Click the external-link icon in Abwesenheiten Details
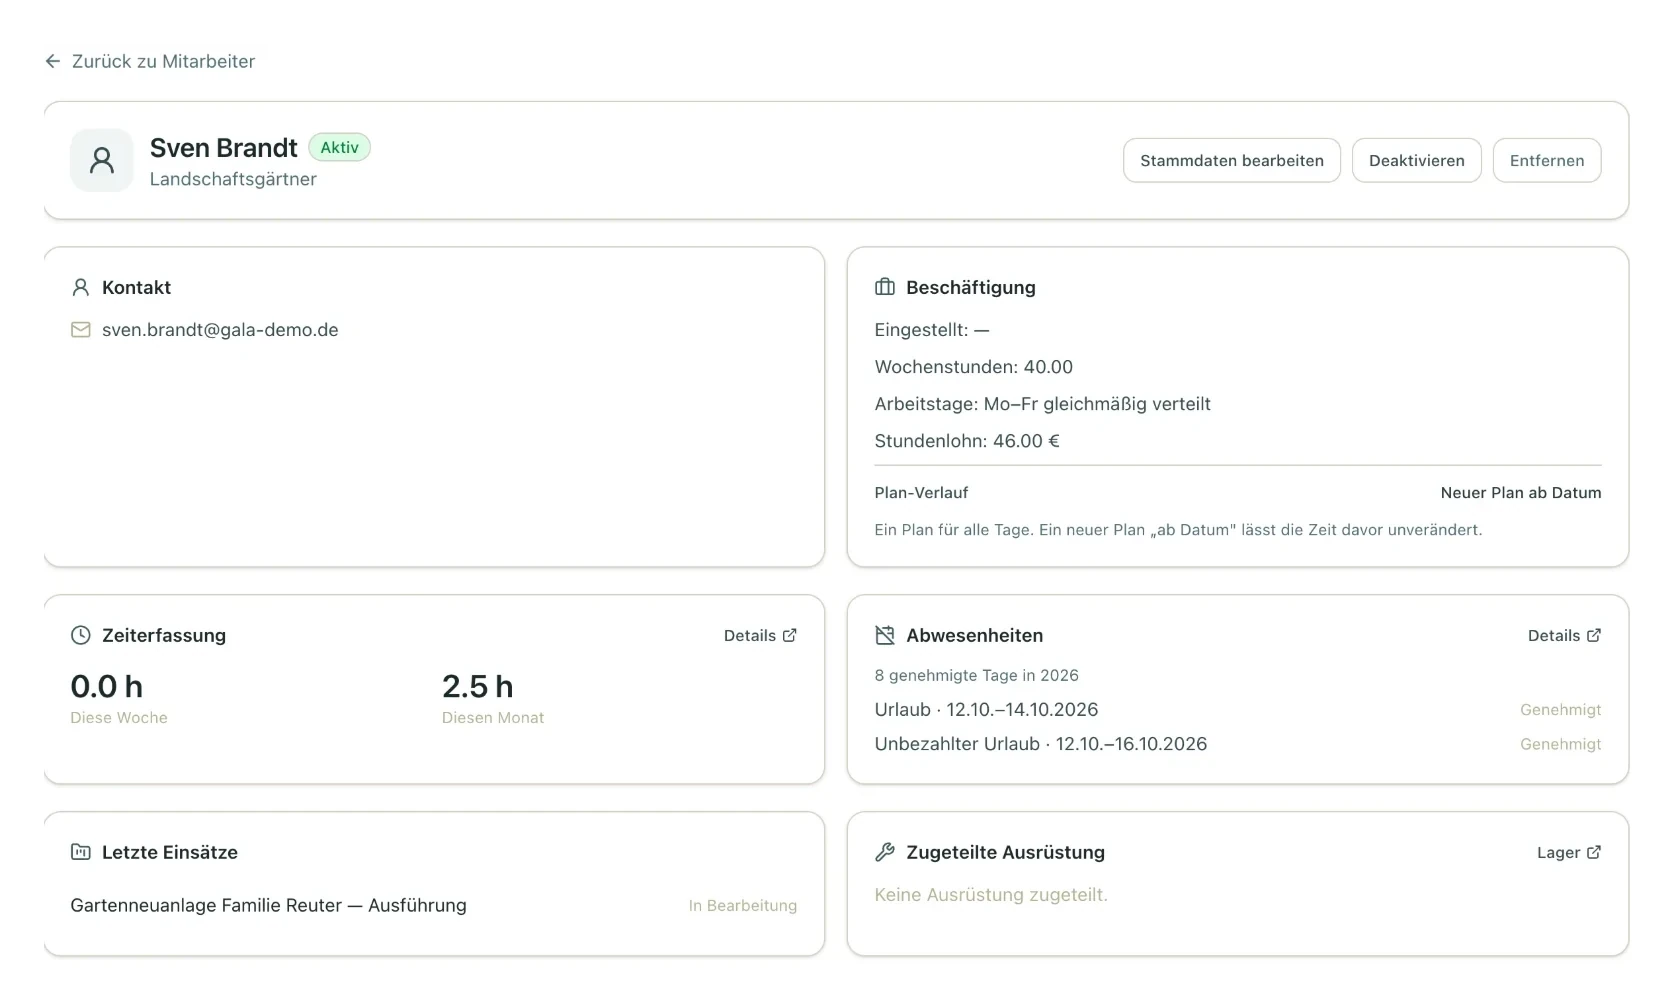The image size is (1674, 1008). click(x=1594, y=635)
